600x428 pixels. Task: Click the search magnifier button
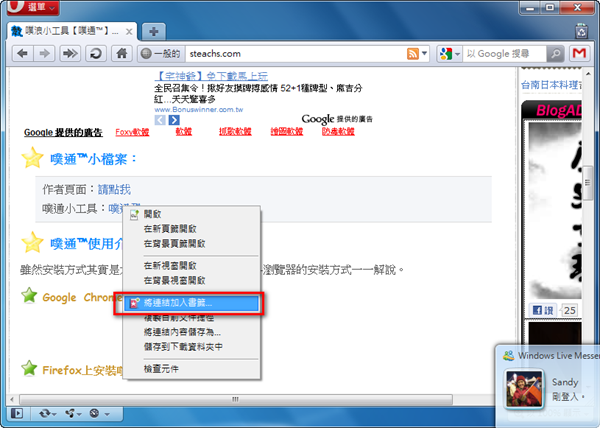[x=556, y=54]
